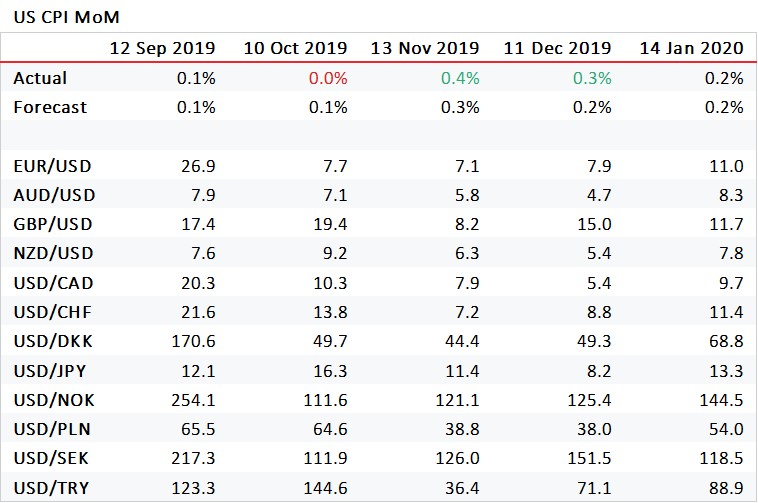Select the GBP/USD row label

click(53, 225)
